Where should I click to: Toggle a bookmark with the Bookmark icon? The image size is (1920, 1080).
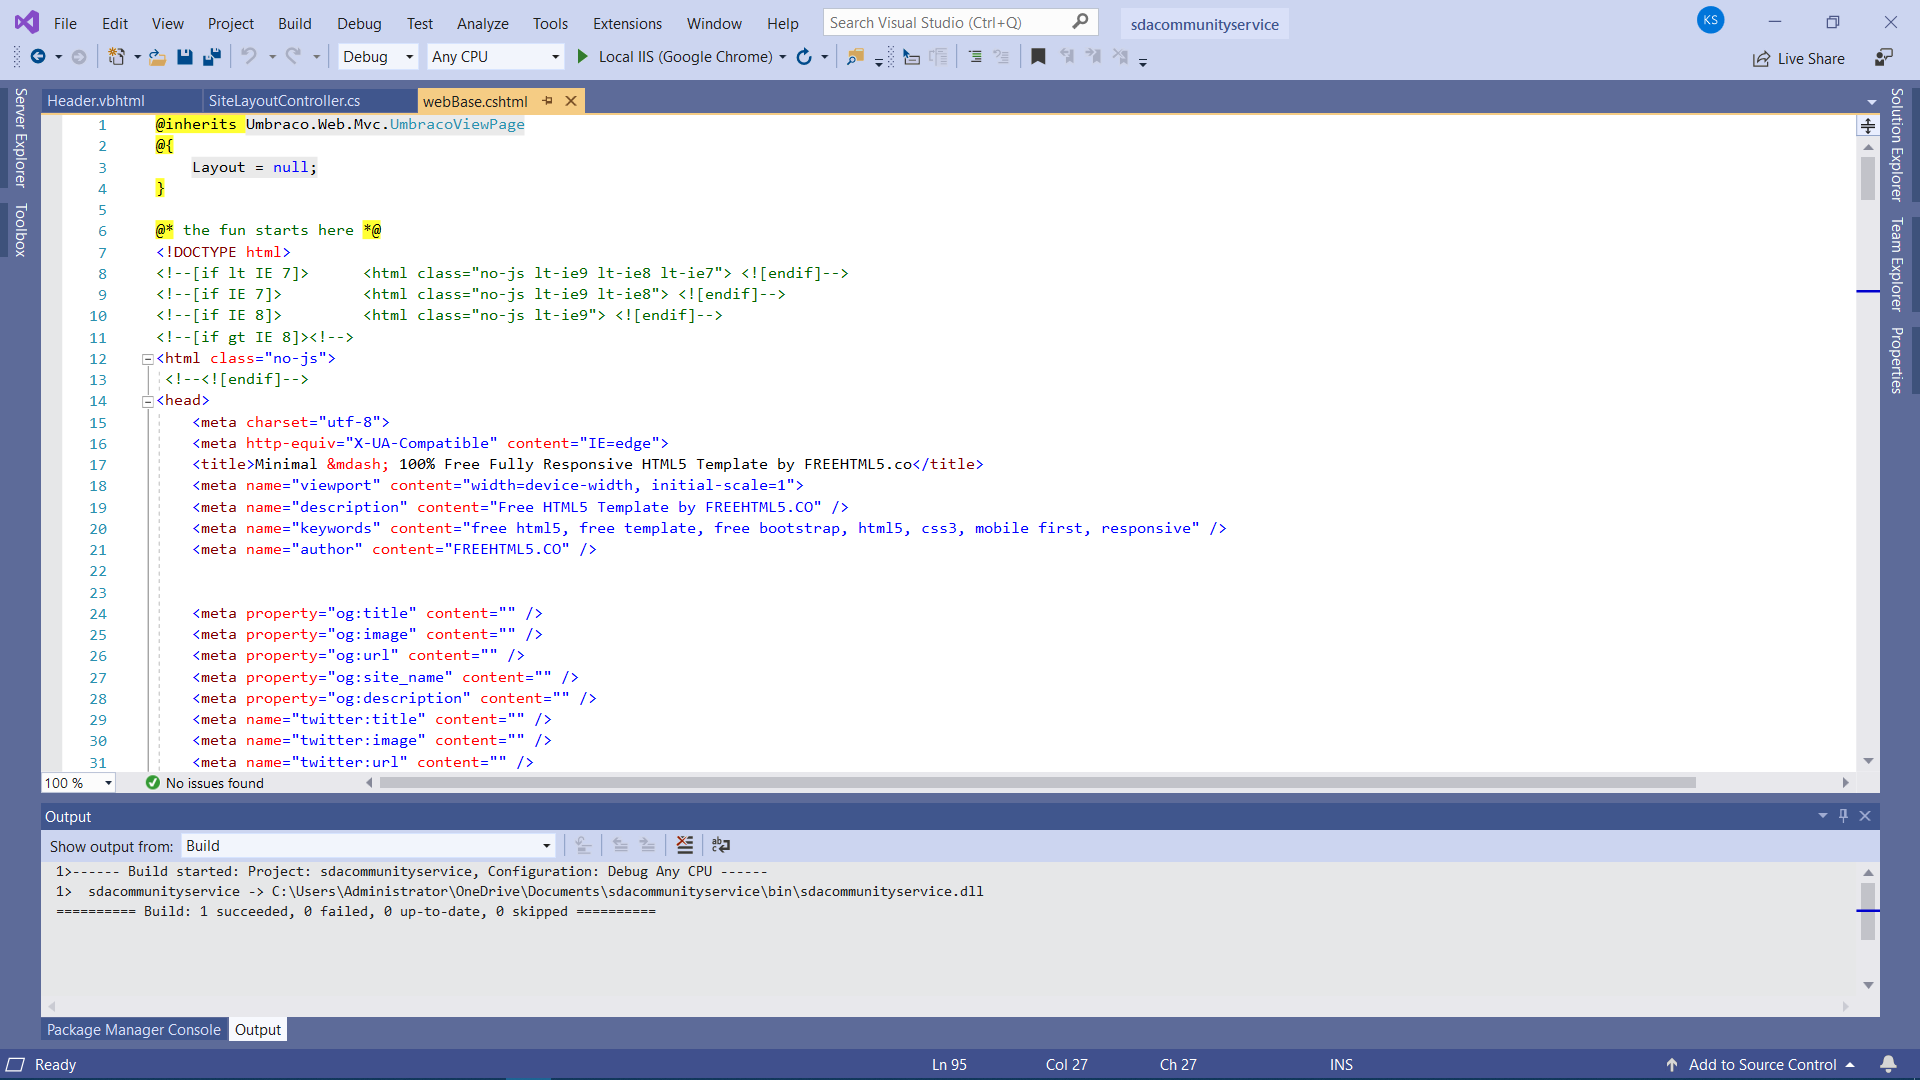coord(1038,57)
